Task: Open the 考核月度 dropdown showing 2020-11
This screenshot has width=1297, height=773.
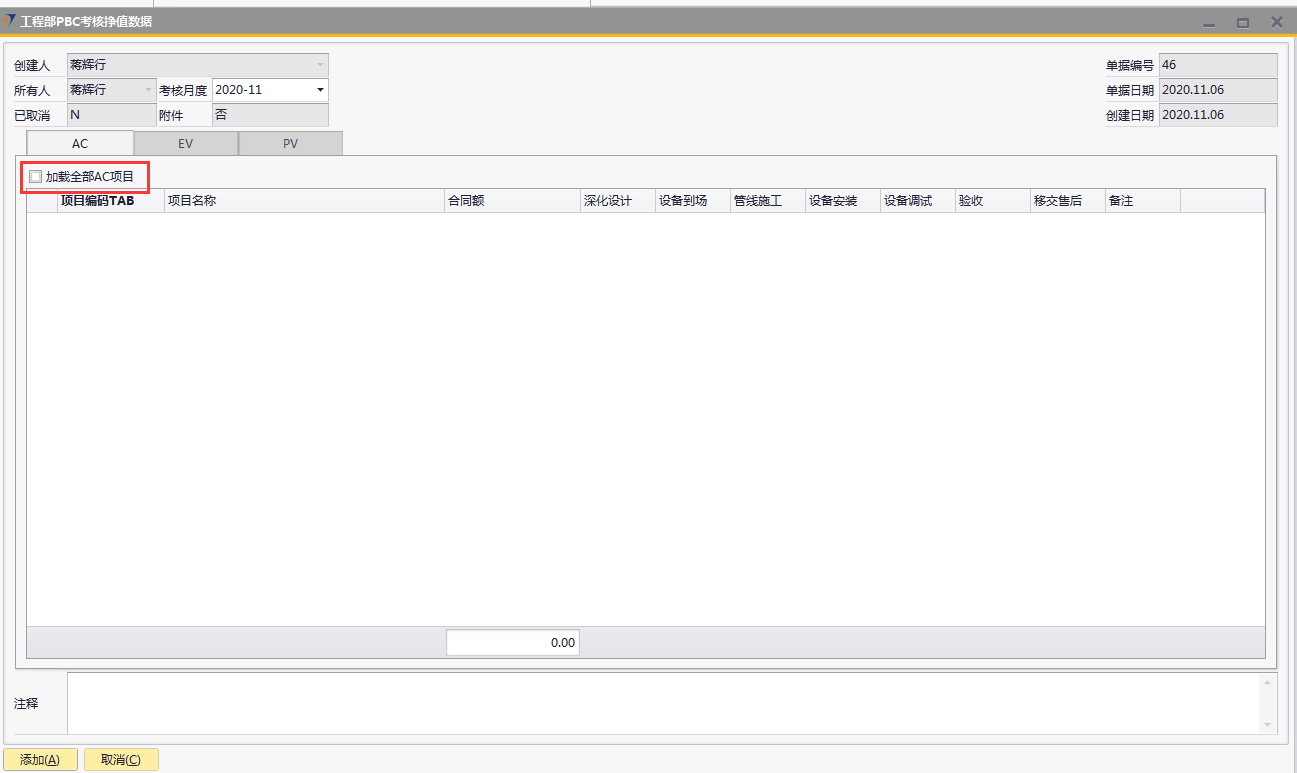Action: pyautogui.click(x=320, y=90)
